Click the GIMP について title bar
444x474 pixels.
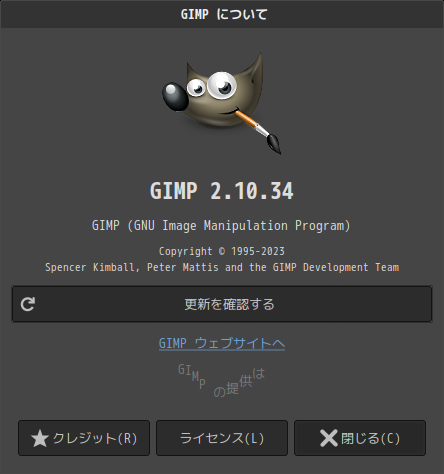[222, 14]
